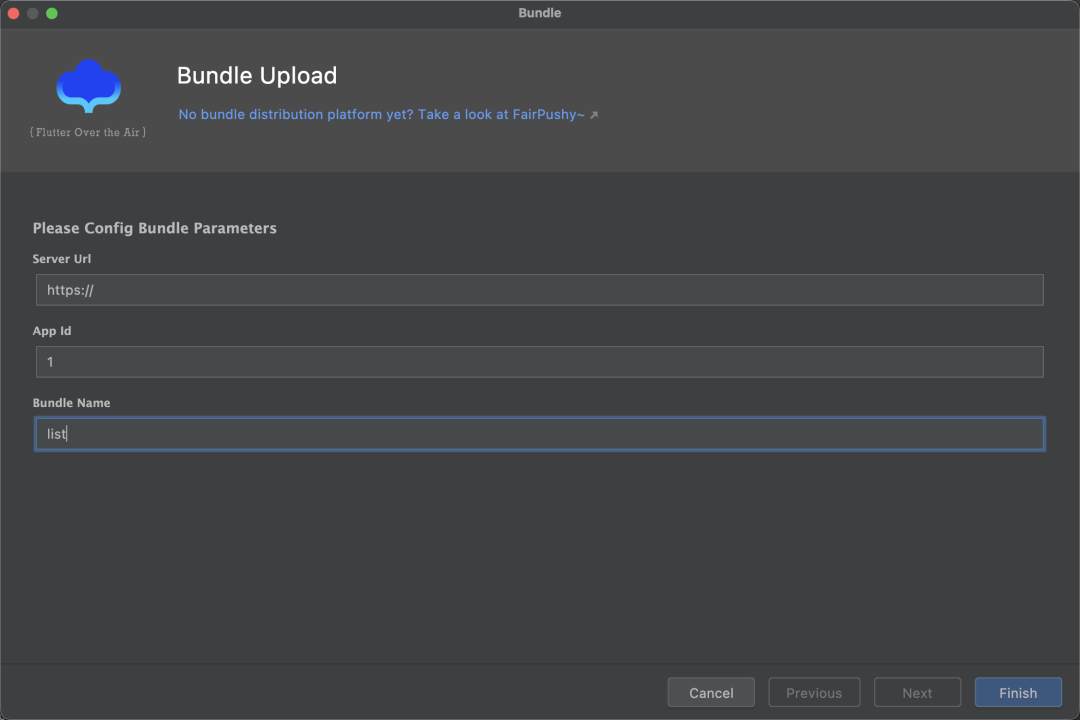This screenshot has width=1080, height=720.
Task: Advance using the Next button
Action: 917,692
